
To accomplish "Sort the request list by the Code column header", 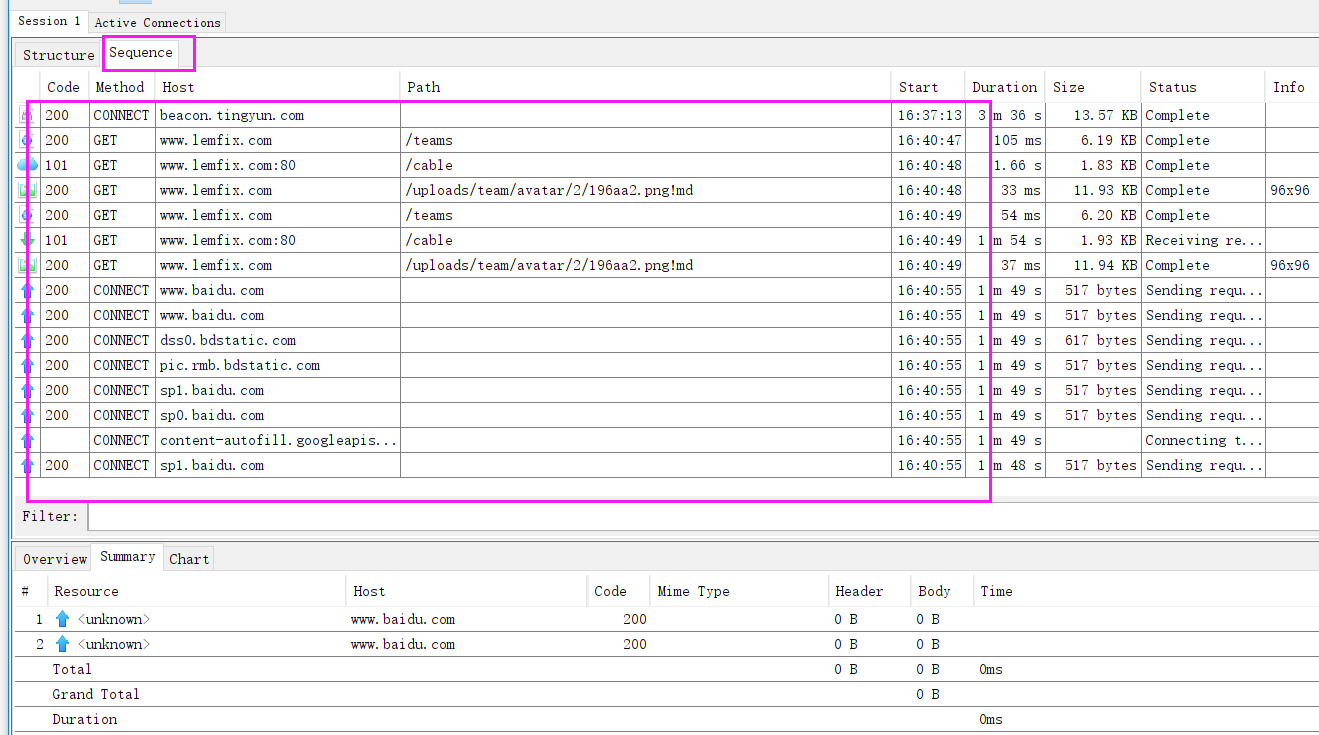I will coord(64,87).
